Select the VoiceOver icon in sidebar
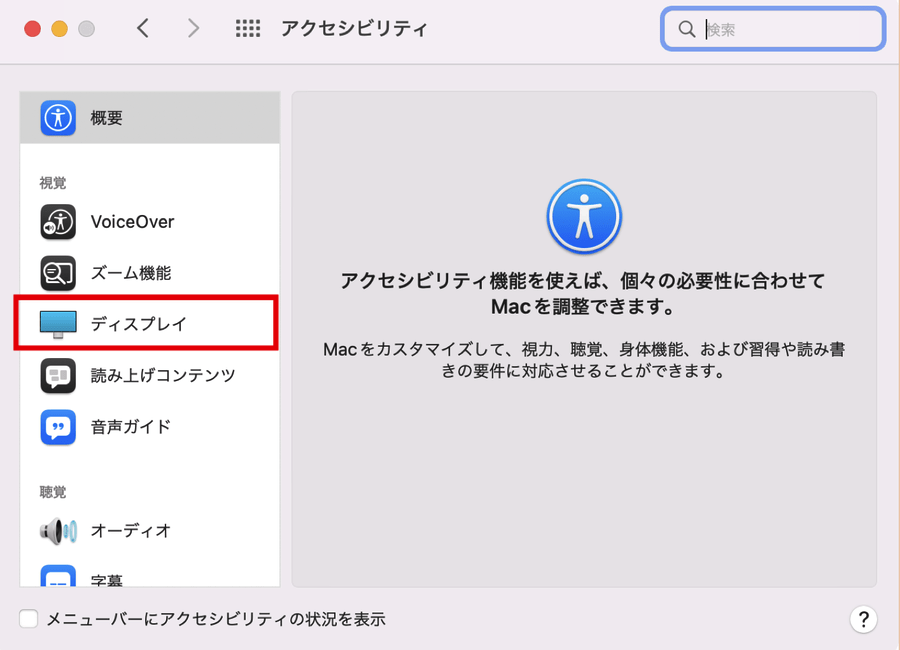900x650 pixels. (x=58, y=222)
